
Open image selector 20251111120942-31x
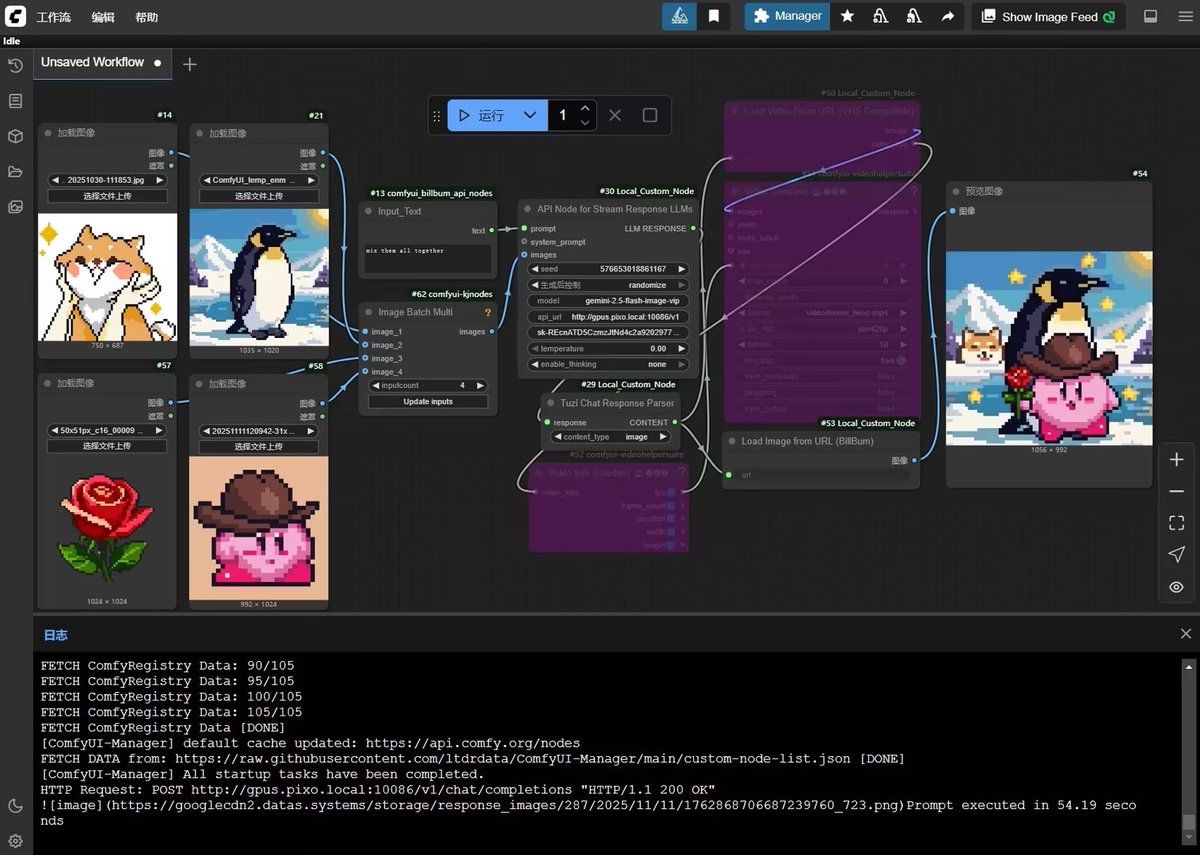coord(258,430)
